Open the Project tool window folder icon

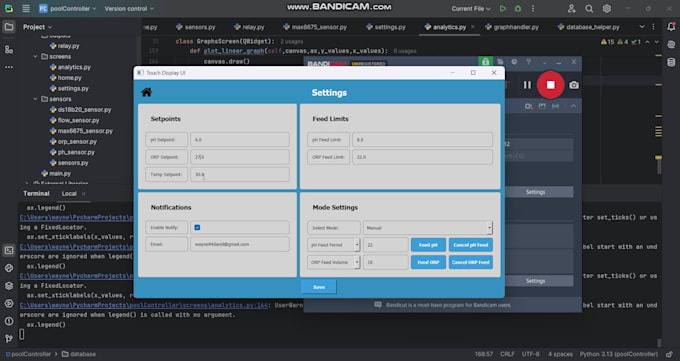9,27
